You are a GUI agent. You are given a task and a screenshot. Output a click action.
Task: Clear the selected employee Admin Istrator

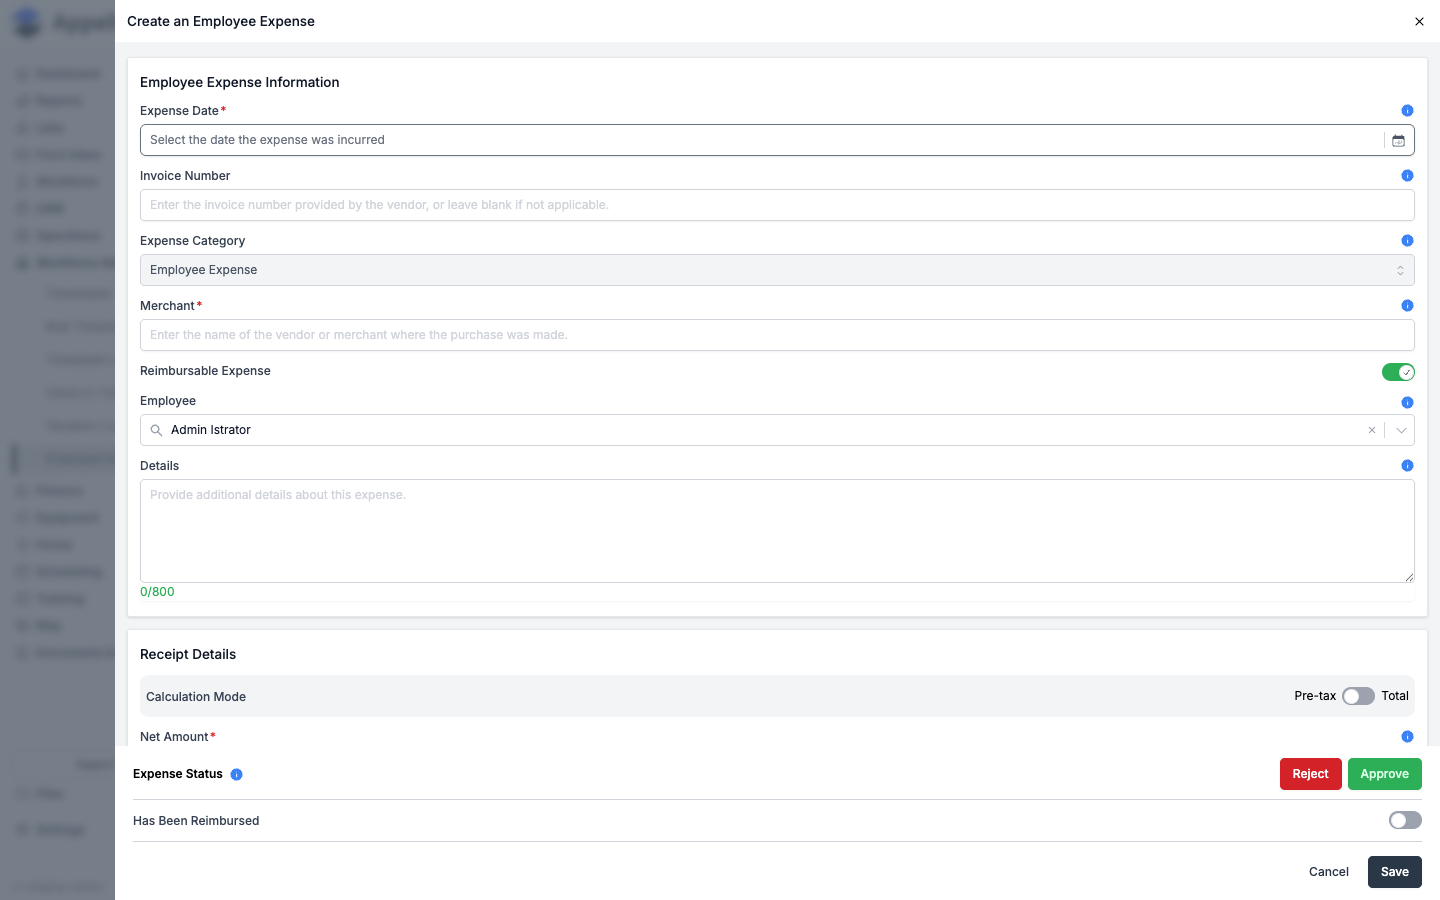tap(1372, 430)
